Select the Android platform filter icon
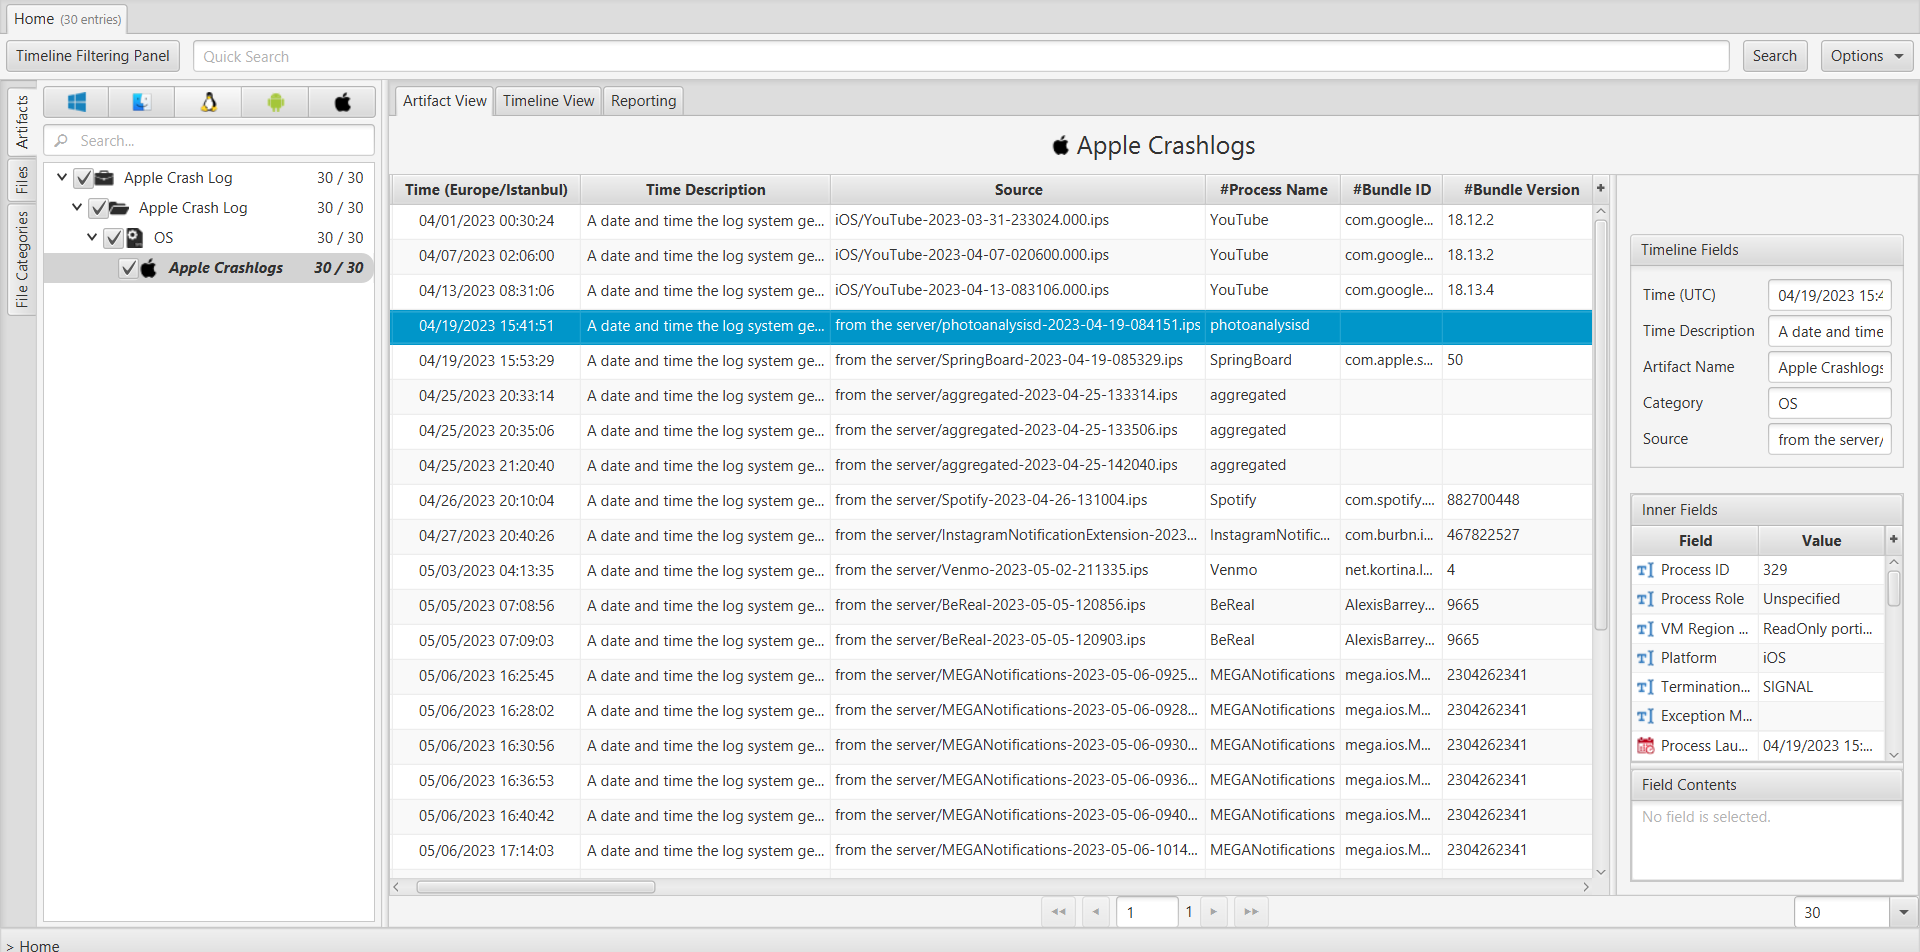 276,102
